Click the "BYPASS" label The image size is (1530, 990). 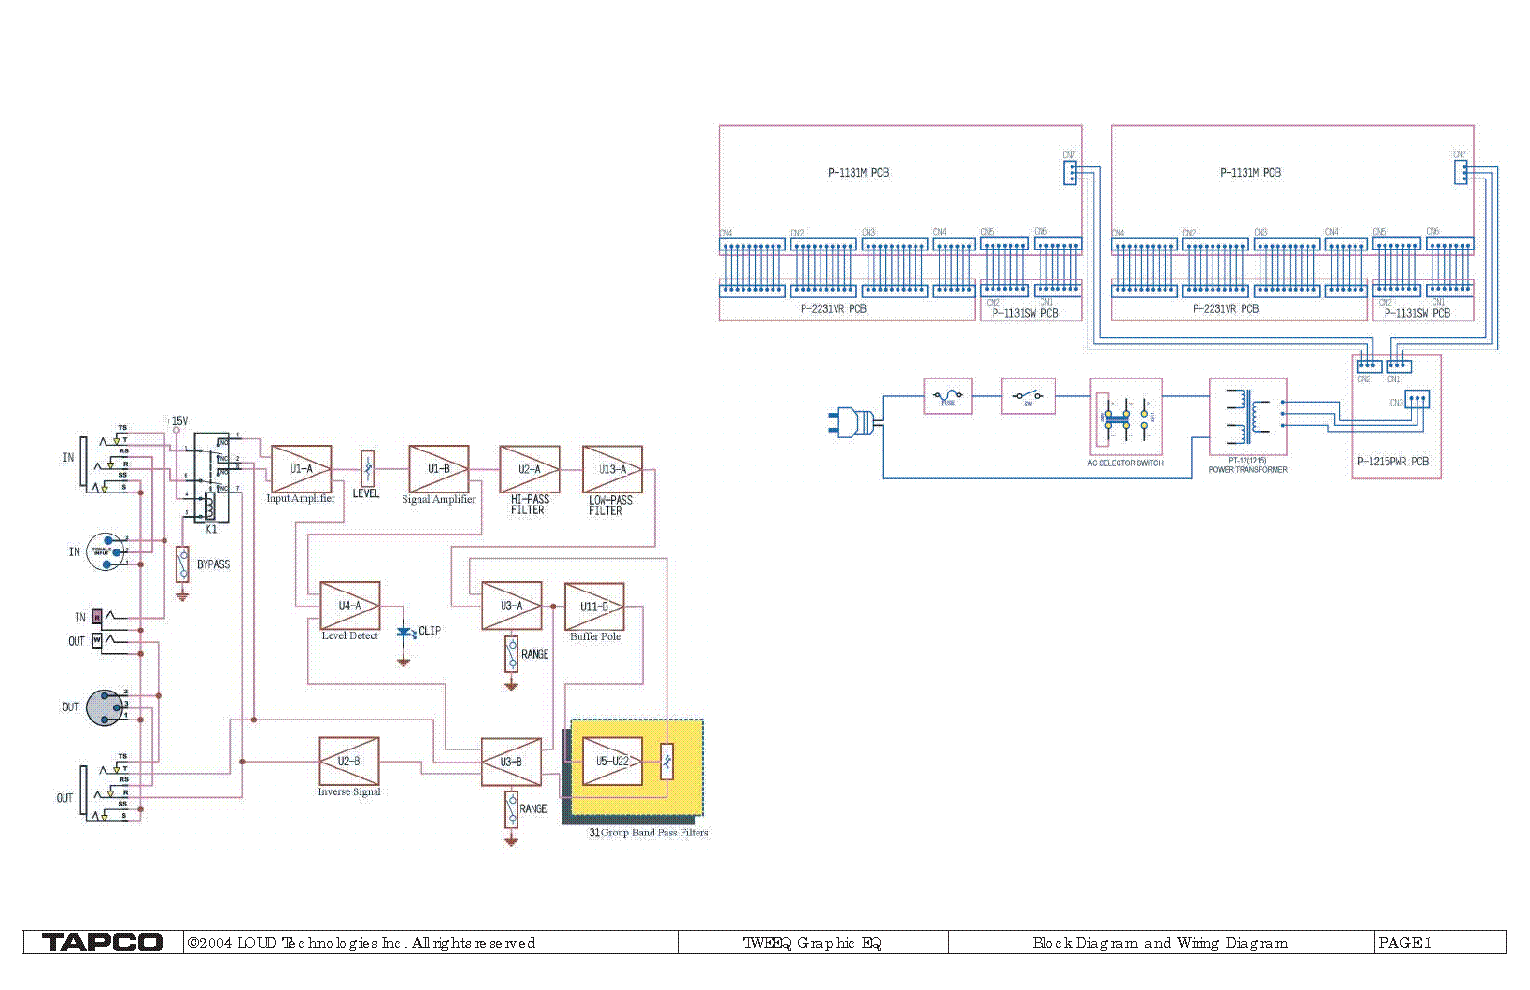click(213, 565)
